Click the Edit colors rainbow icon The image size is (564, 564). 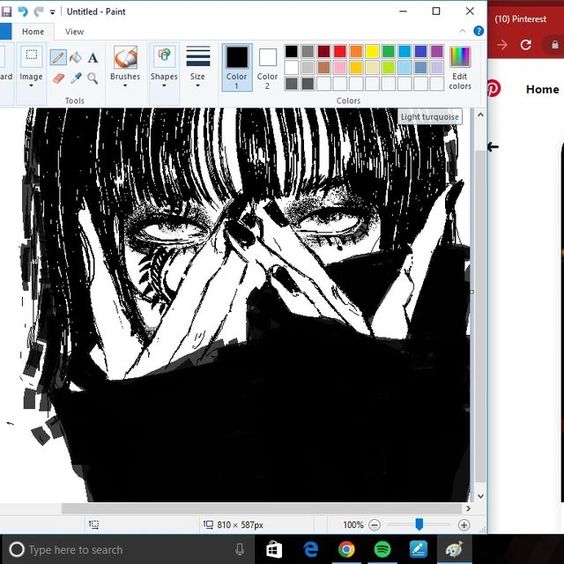(x=460, y=57)
